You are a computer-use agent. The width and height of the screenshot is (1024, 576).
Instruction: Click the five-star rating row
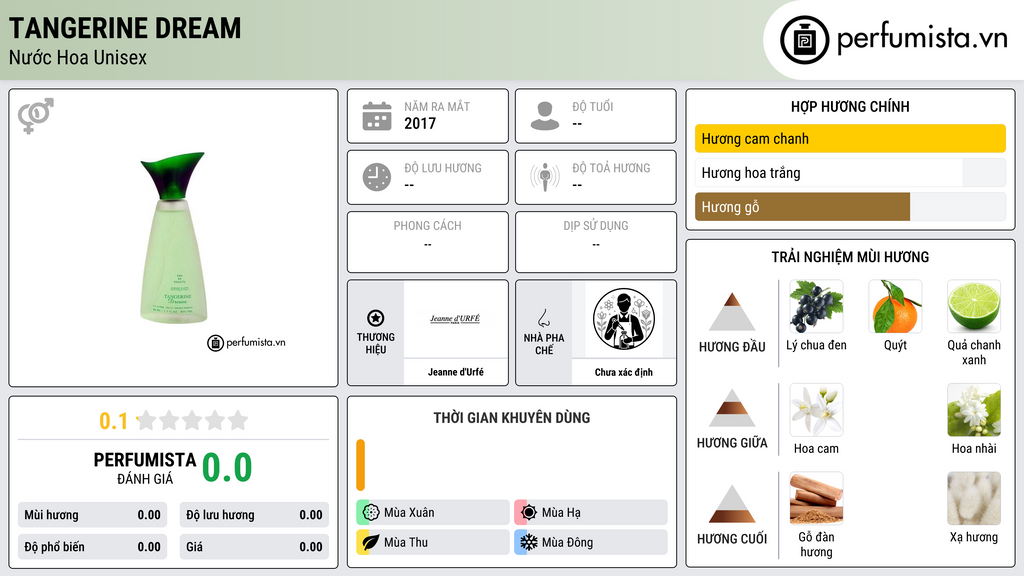coord(192,420)
